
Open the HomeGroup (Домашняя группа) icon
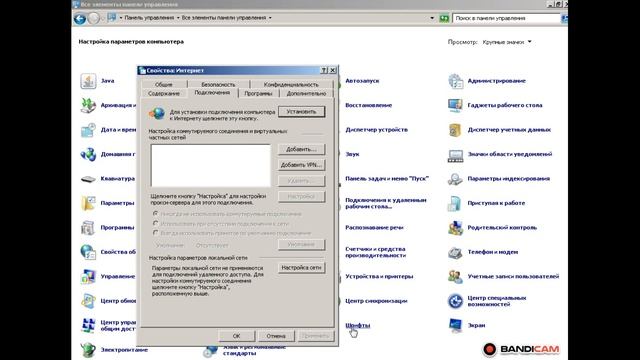(x=88, y=154)
